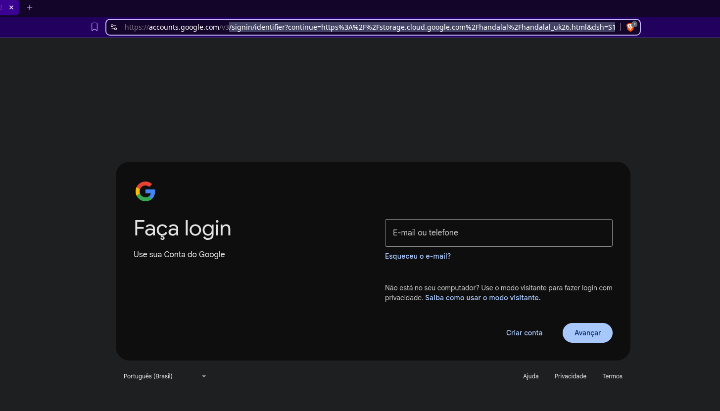Open the Termos footer link
Image resolution: width=720 pixels, height=411 pixels.
coord(612,376)
